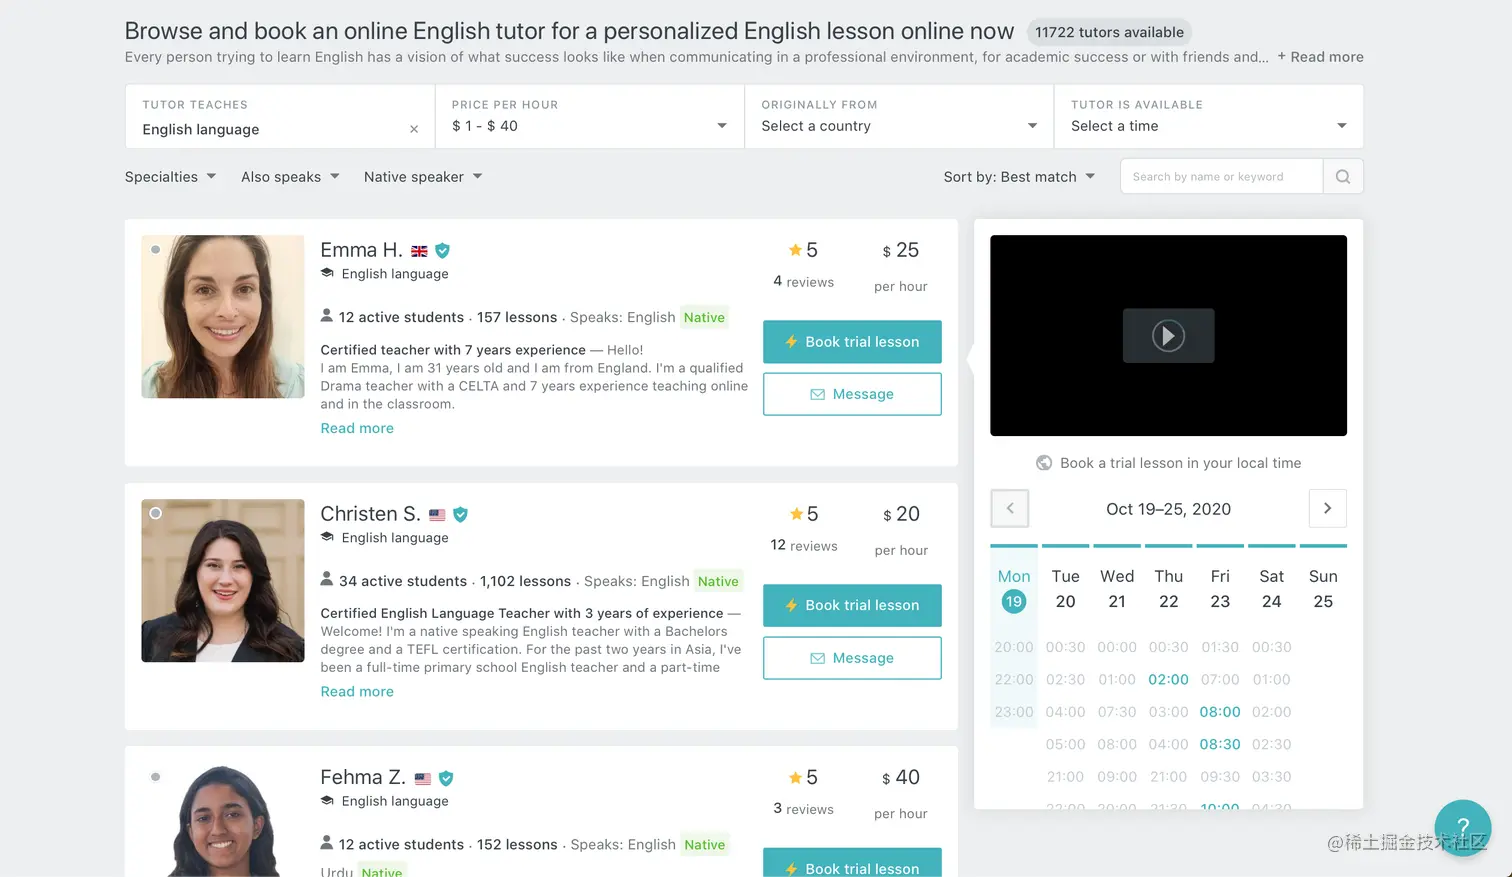1512x877 pixels.
Task: Select Mon 19 in the calendar
Action: point(1013,589)
